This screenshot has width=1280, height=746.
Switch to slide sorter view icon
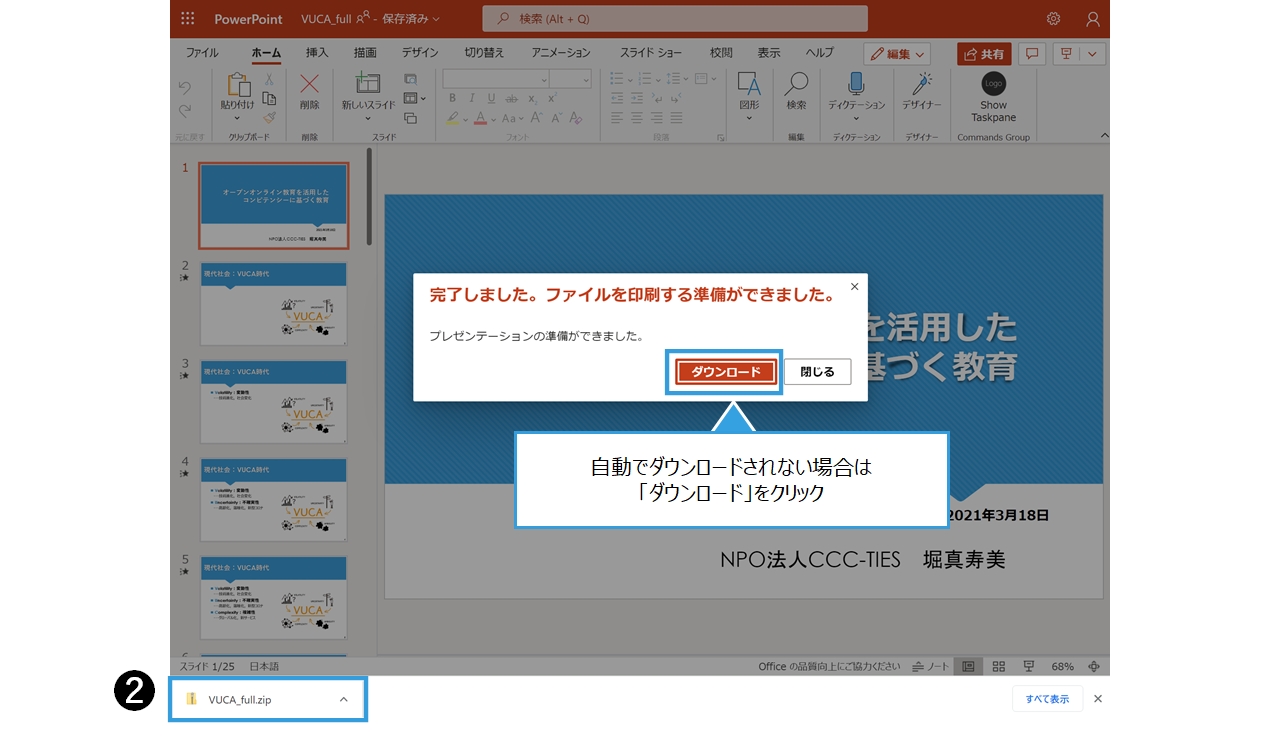point(998,666)
